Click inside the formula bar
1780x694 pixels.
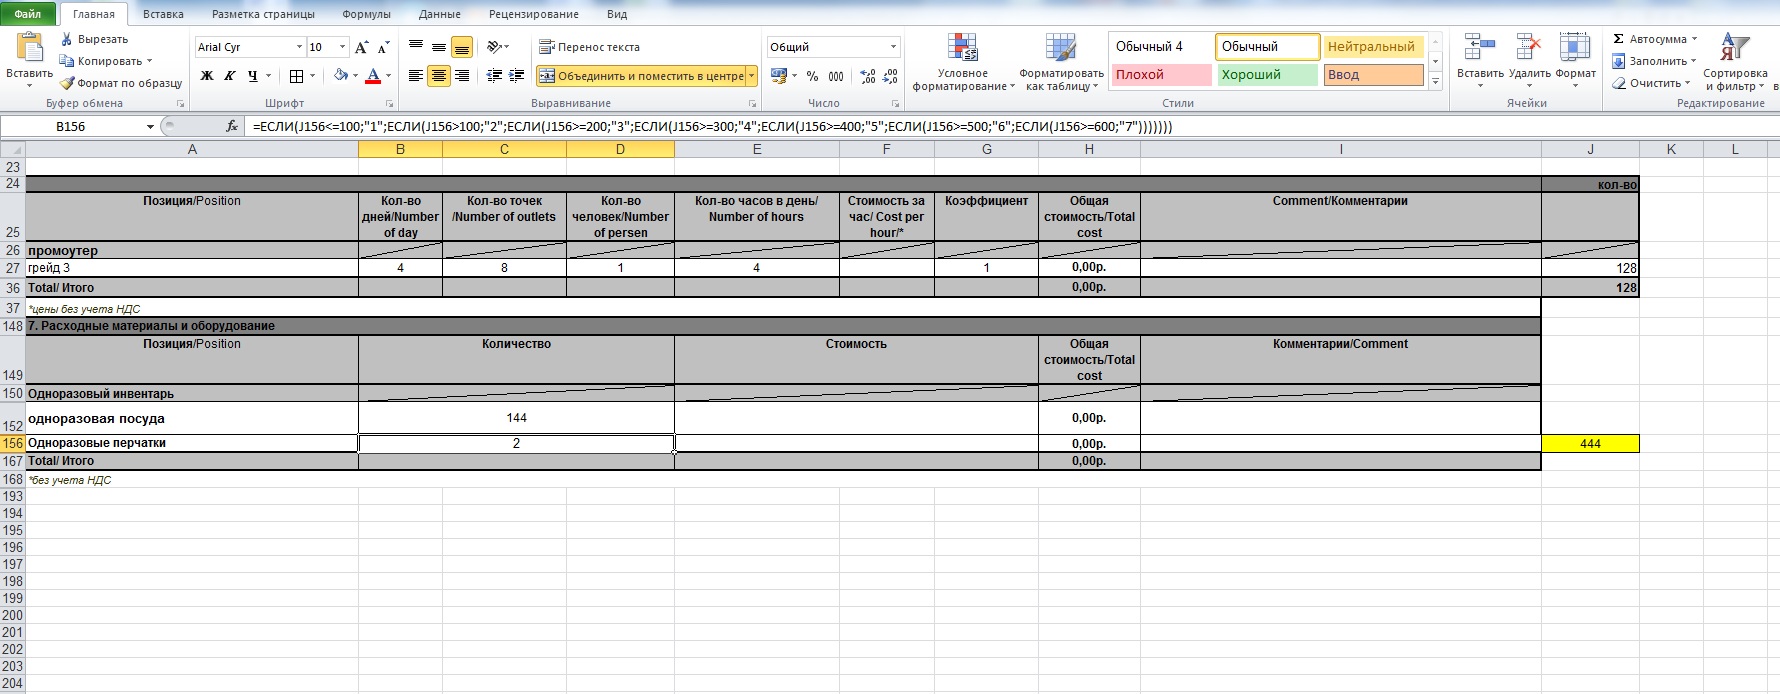(x=1010, y=127)
